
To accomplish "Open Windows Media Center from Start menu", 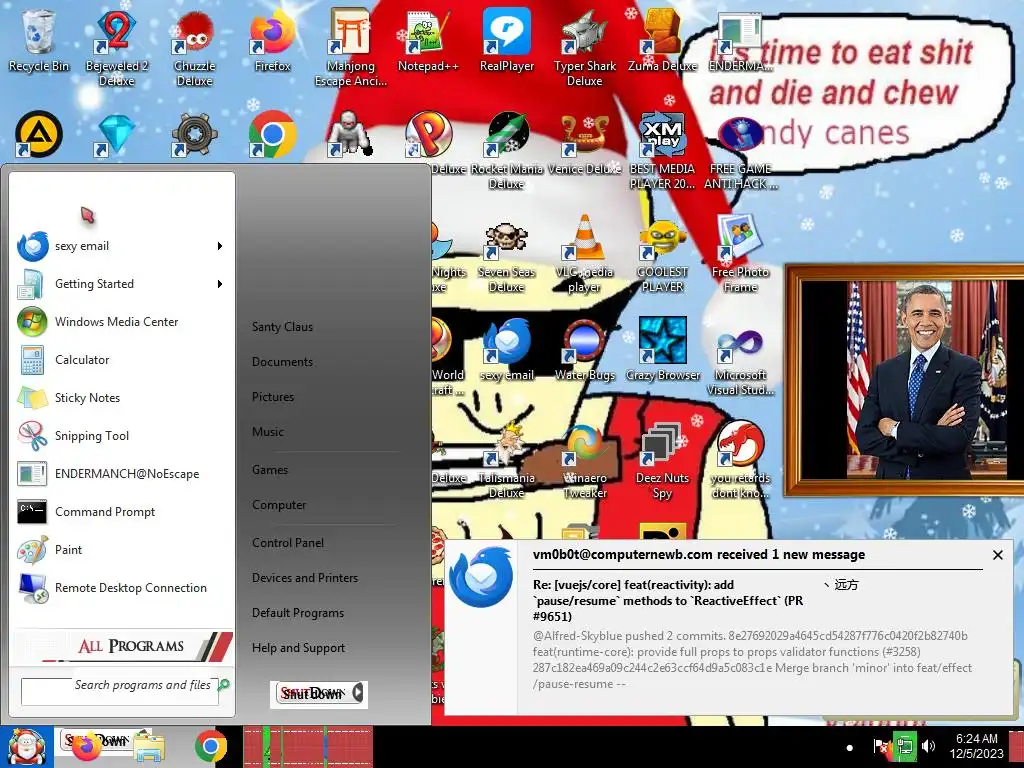I will point(121,322).
